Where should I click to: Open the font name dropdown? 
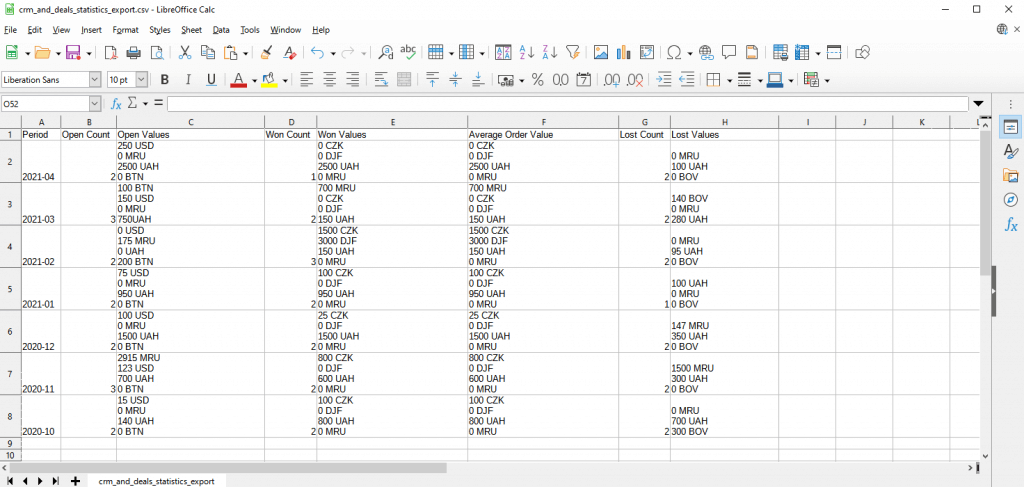[x=95, y=80]
